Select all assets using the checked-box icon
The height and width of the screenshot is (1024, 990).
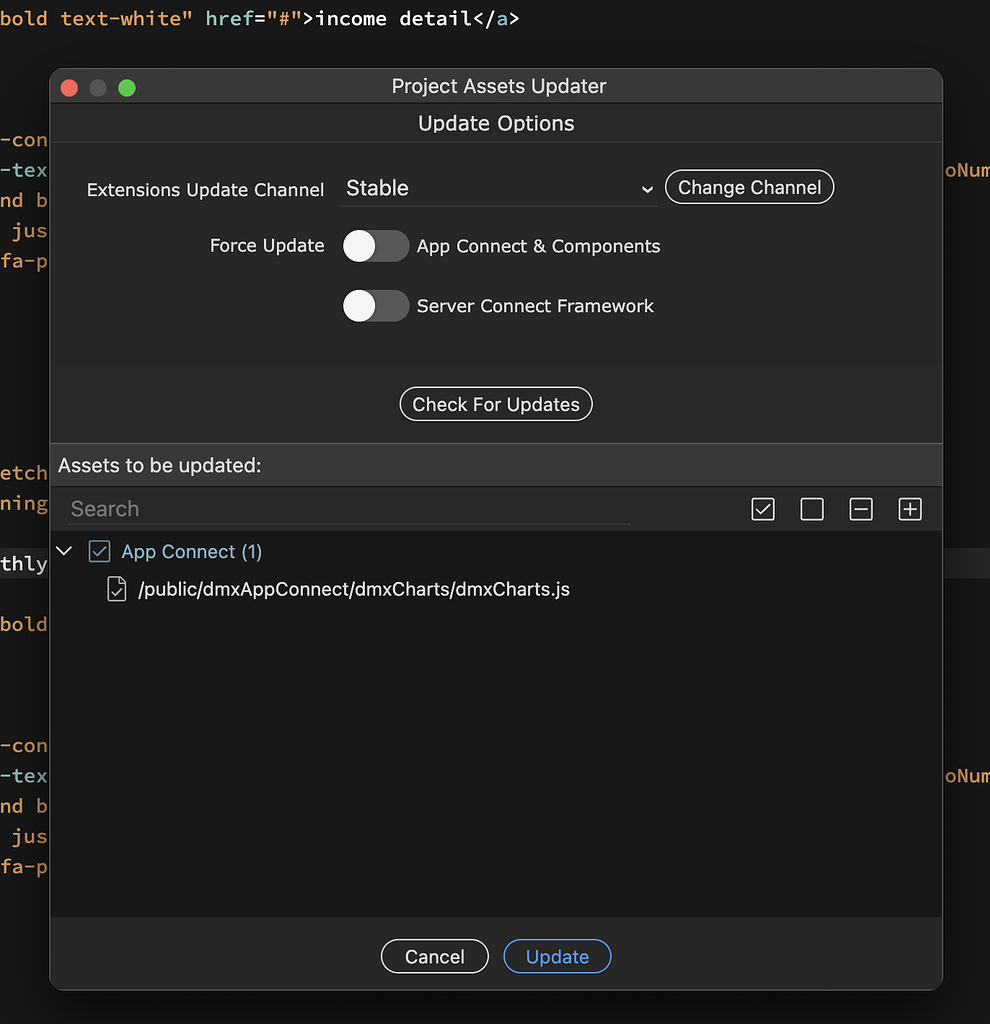pos(762,509)
